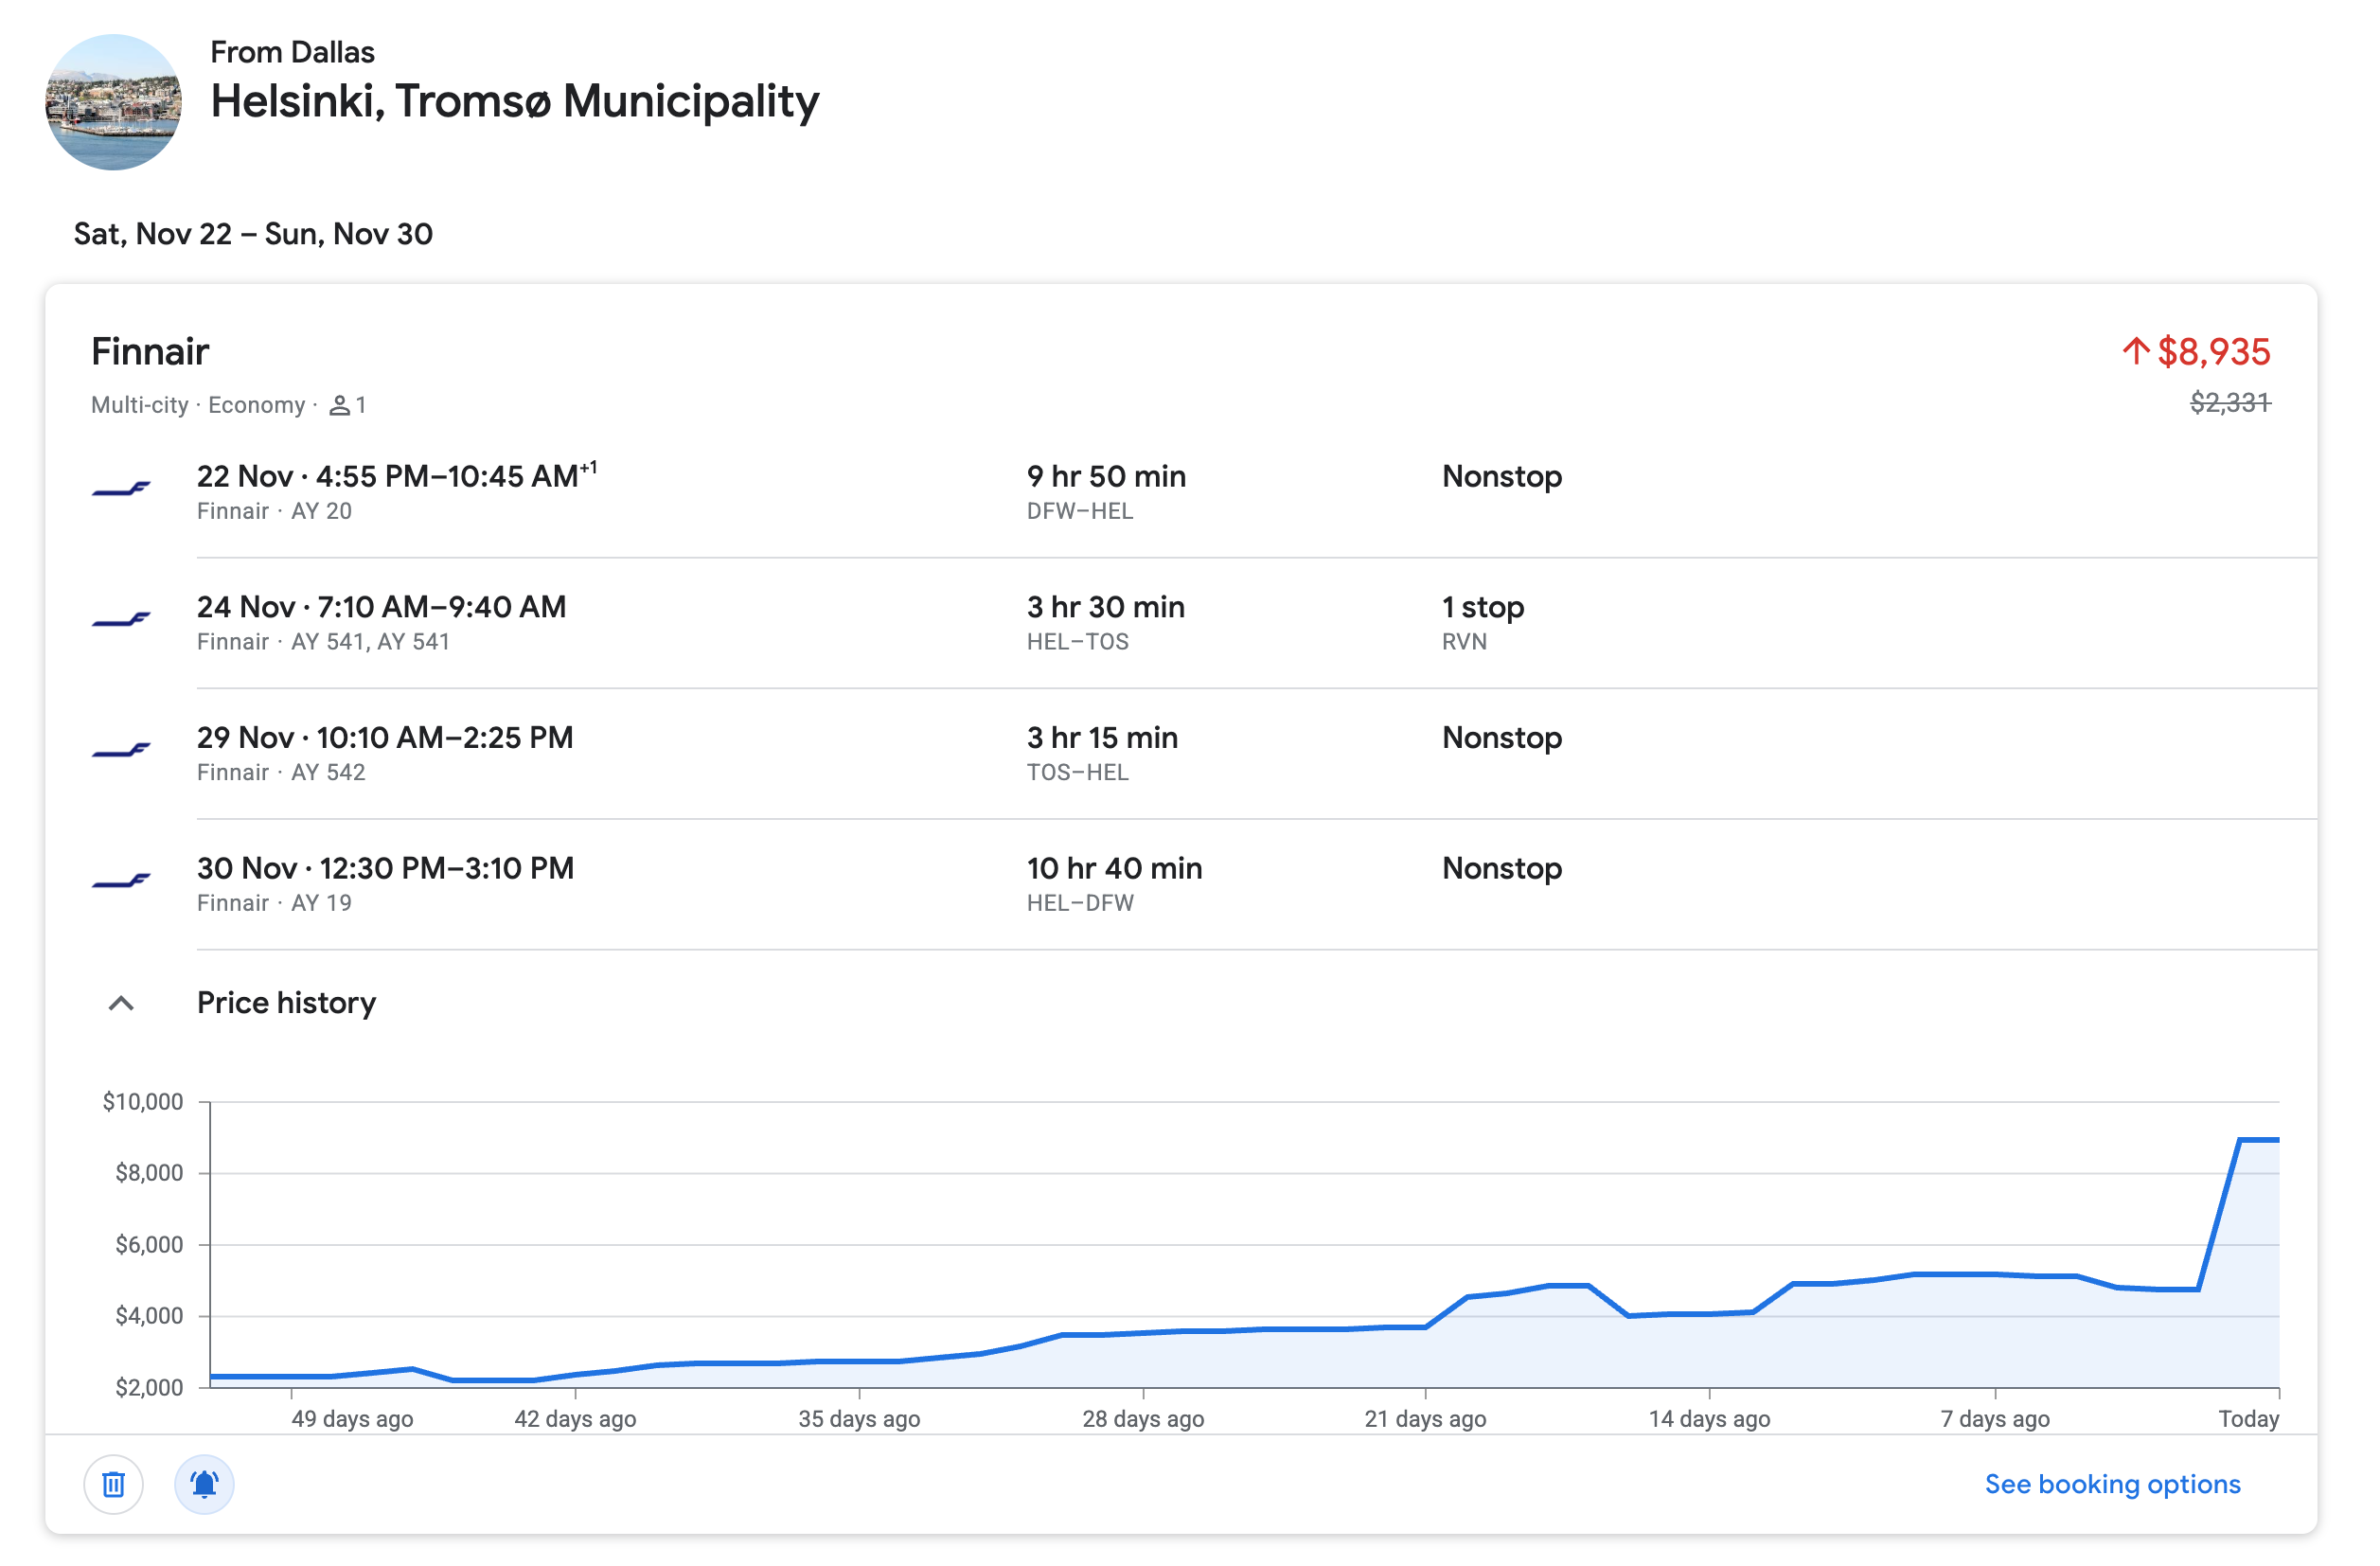Screen dimensions: 2380x1566
Task: Click Finnair logo on 24 Nov flight
Action: pyautogui.click(x=121, y=620)
